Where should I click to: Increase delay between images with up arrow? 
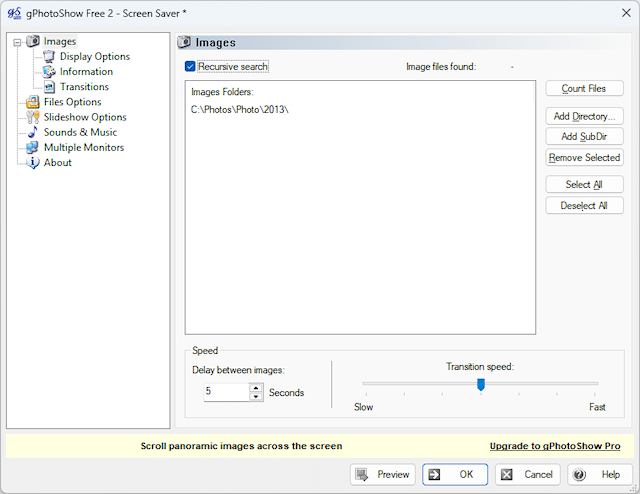[256, 388]
